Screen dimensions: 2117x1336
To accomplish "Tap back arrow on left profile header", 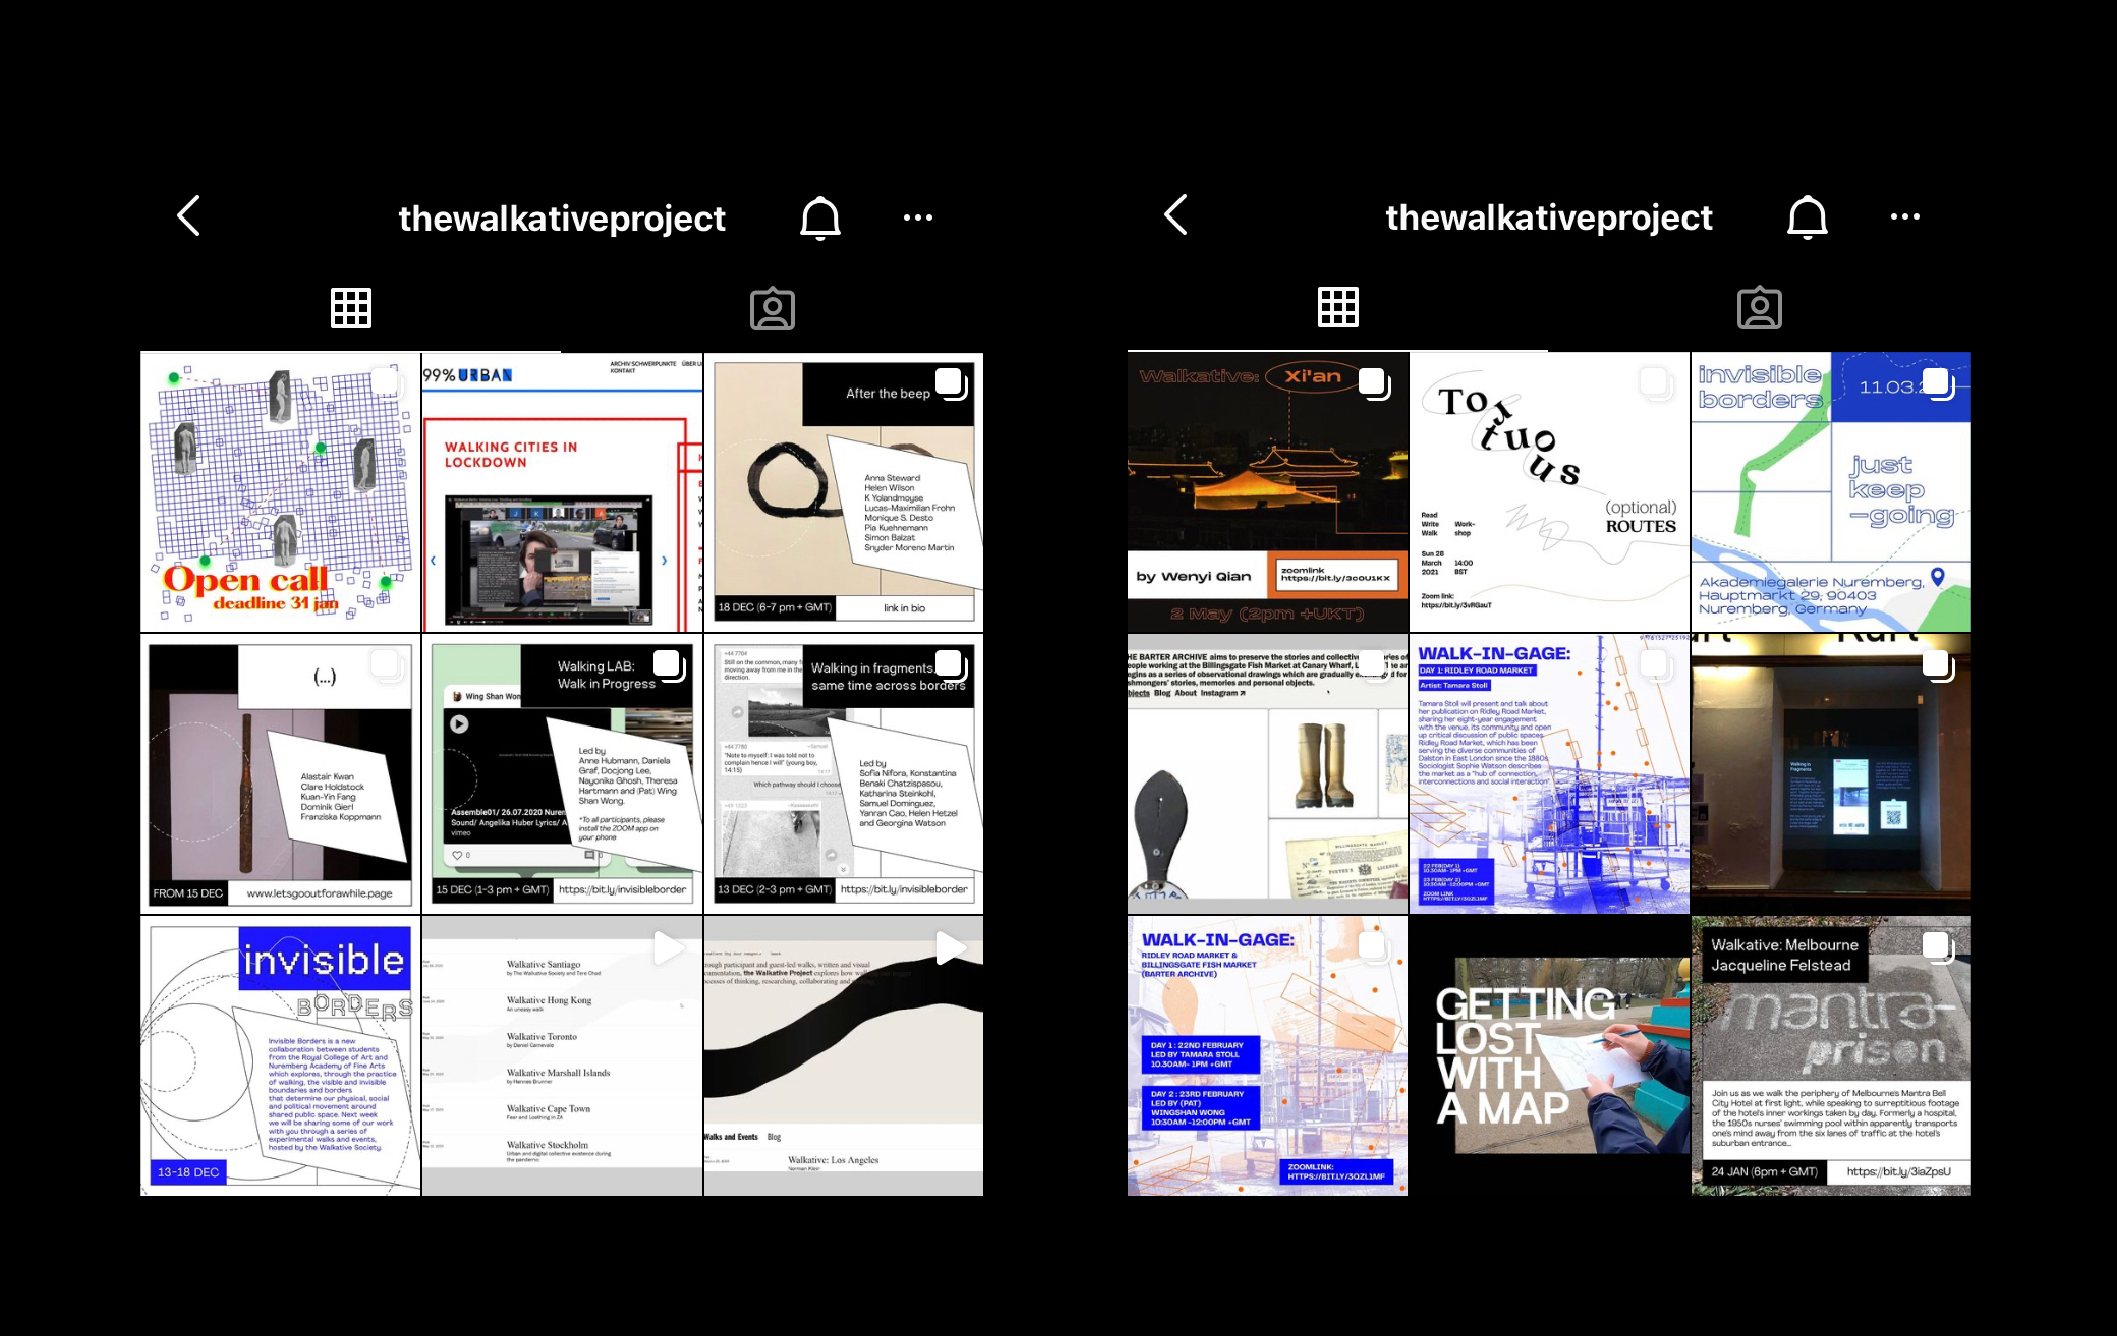I will point(189,216).
